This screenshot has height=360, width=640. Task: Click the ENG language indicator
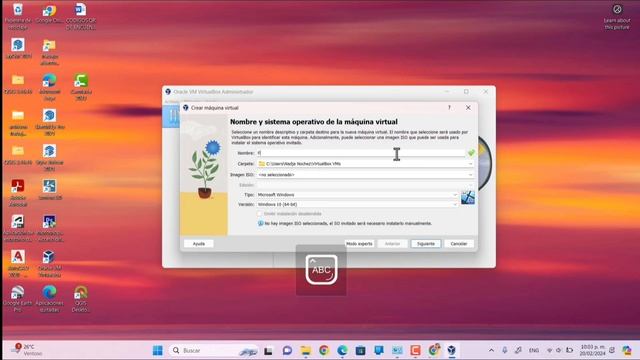coord(534,350)
